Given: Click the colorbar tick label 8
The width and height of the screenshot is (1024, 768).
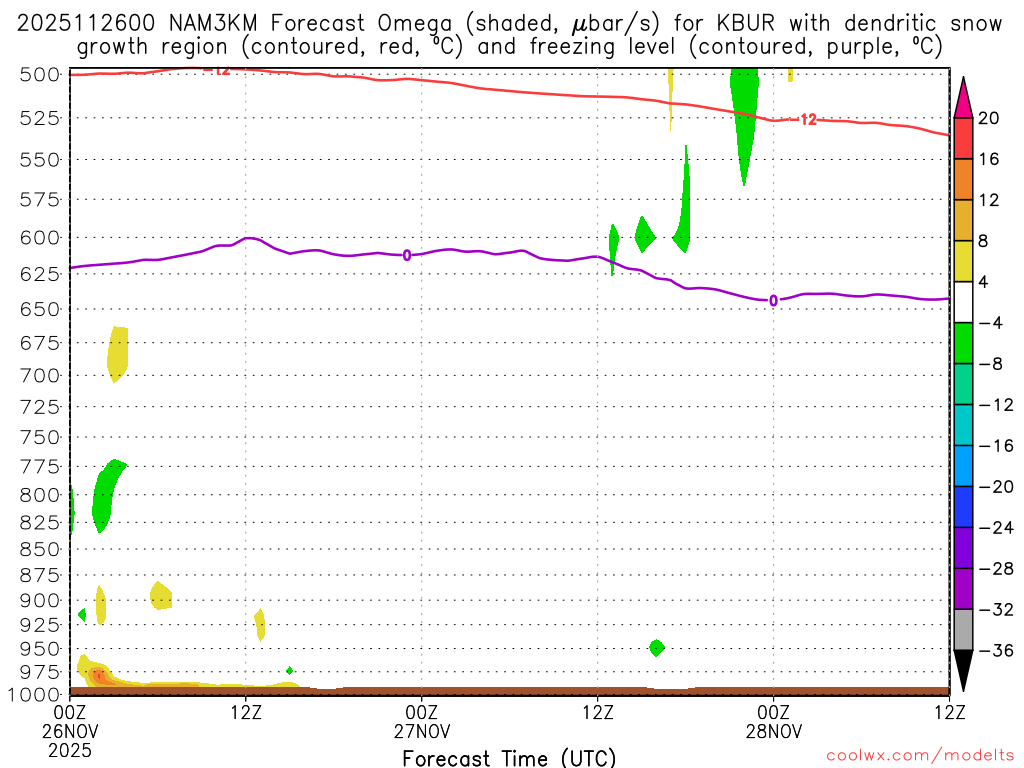Looking at the screenshot, I should 984,241.
